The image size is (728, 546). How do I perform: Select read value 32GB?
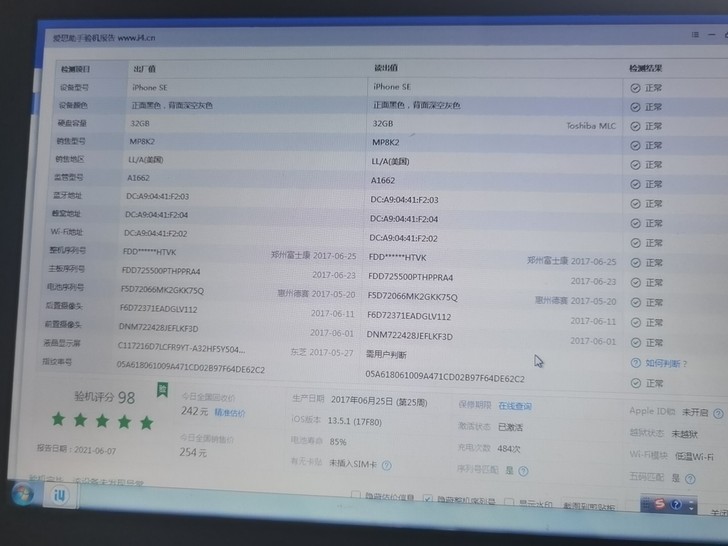point(383,124)
